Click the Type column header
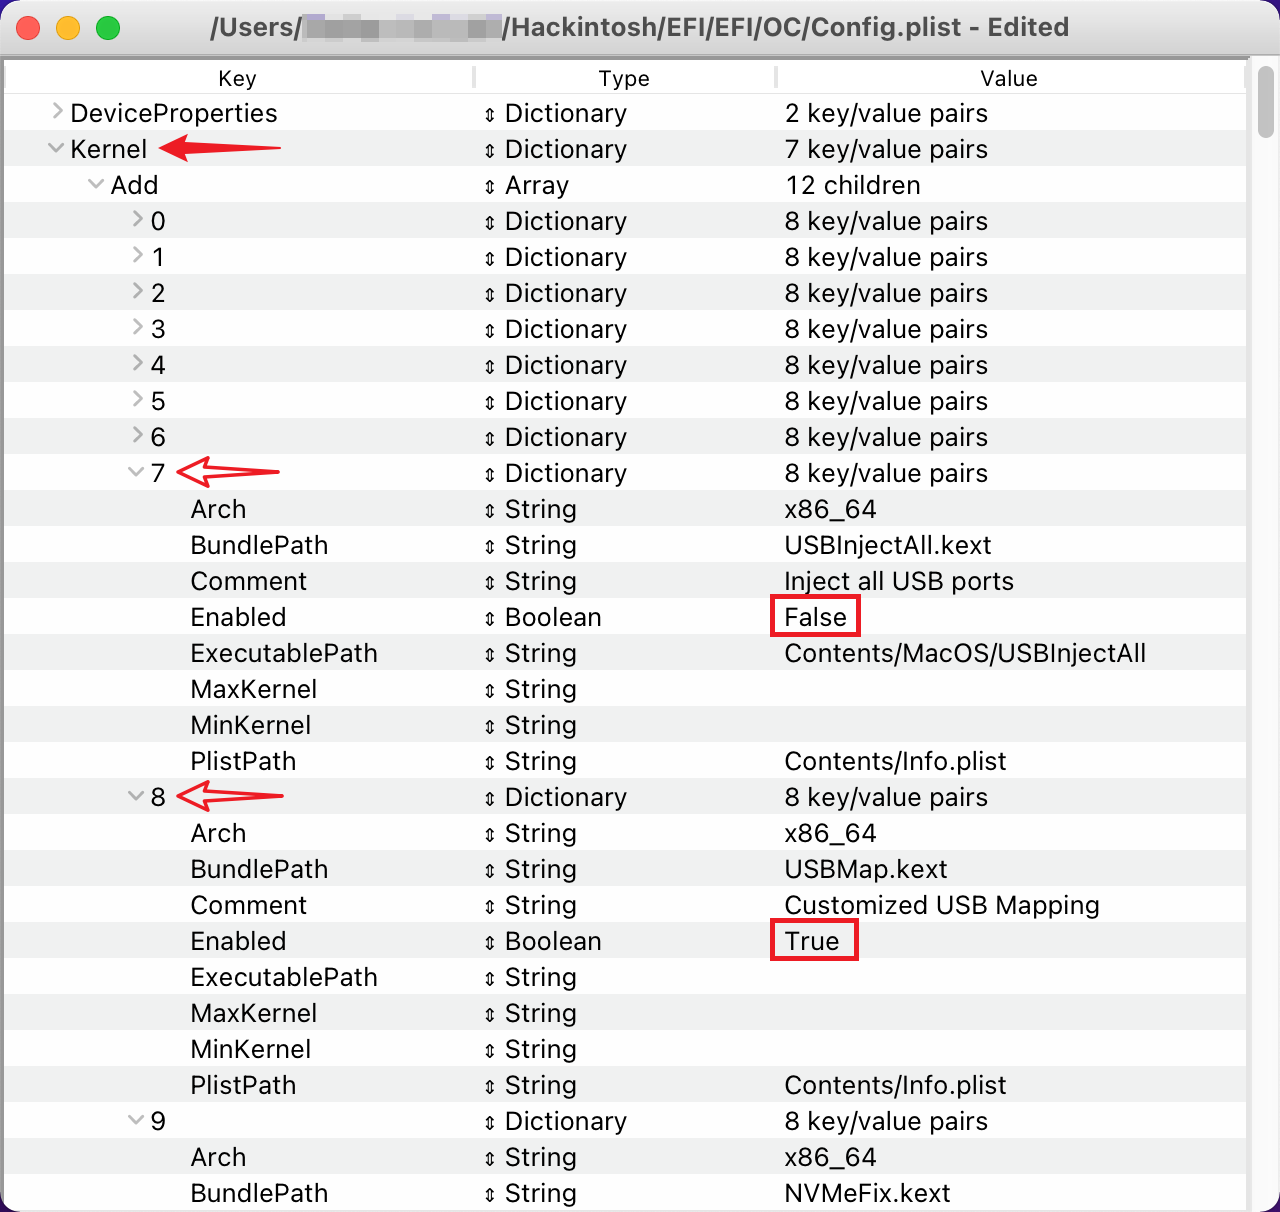Screen dimensions: 1280x1212 pyautogui.click(x=623, y=78)
